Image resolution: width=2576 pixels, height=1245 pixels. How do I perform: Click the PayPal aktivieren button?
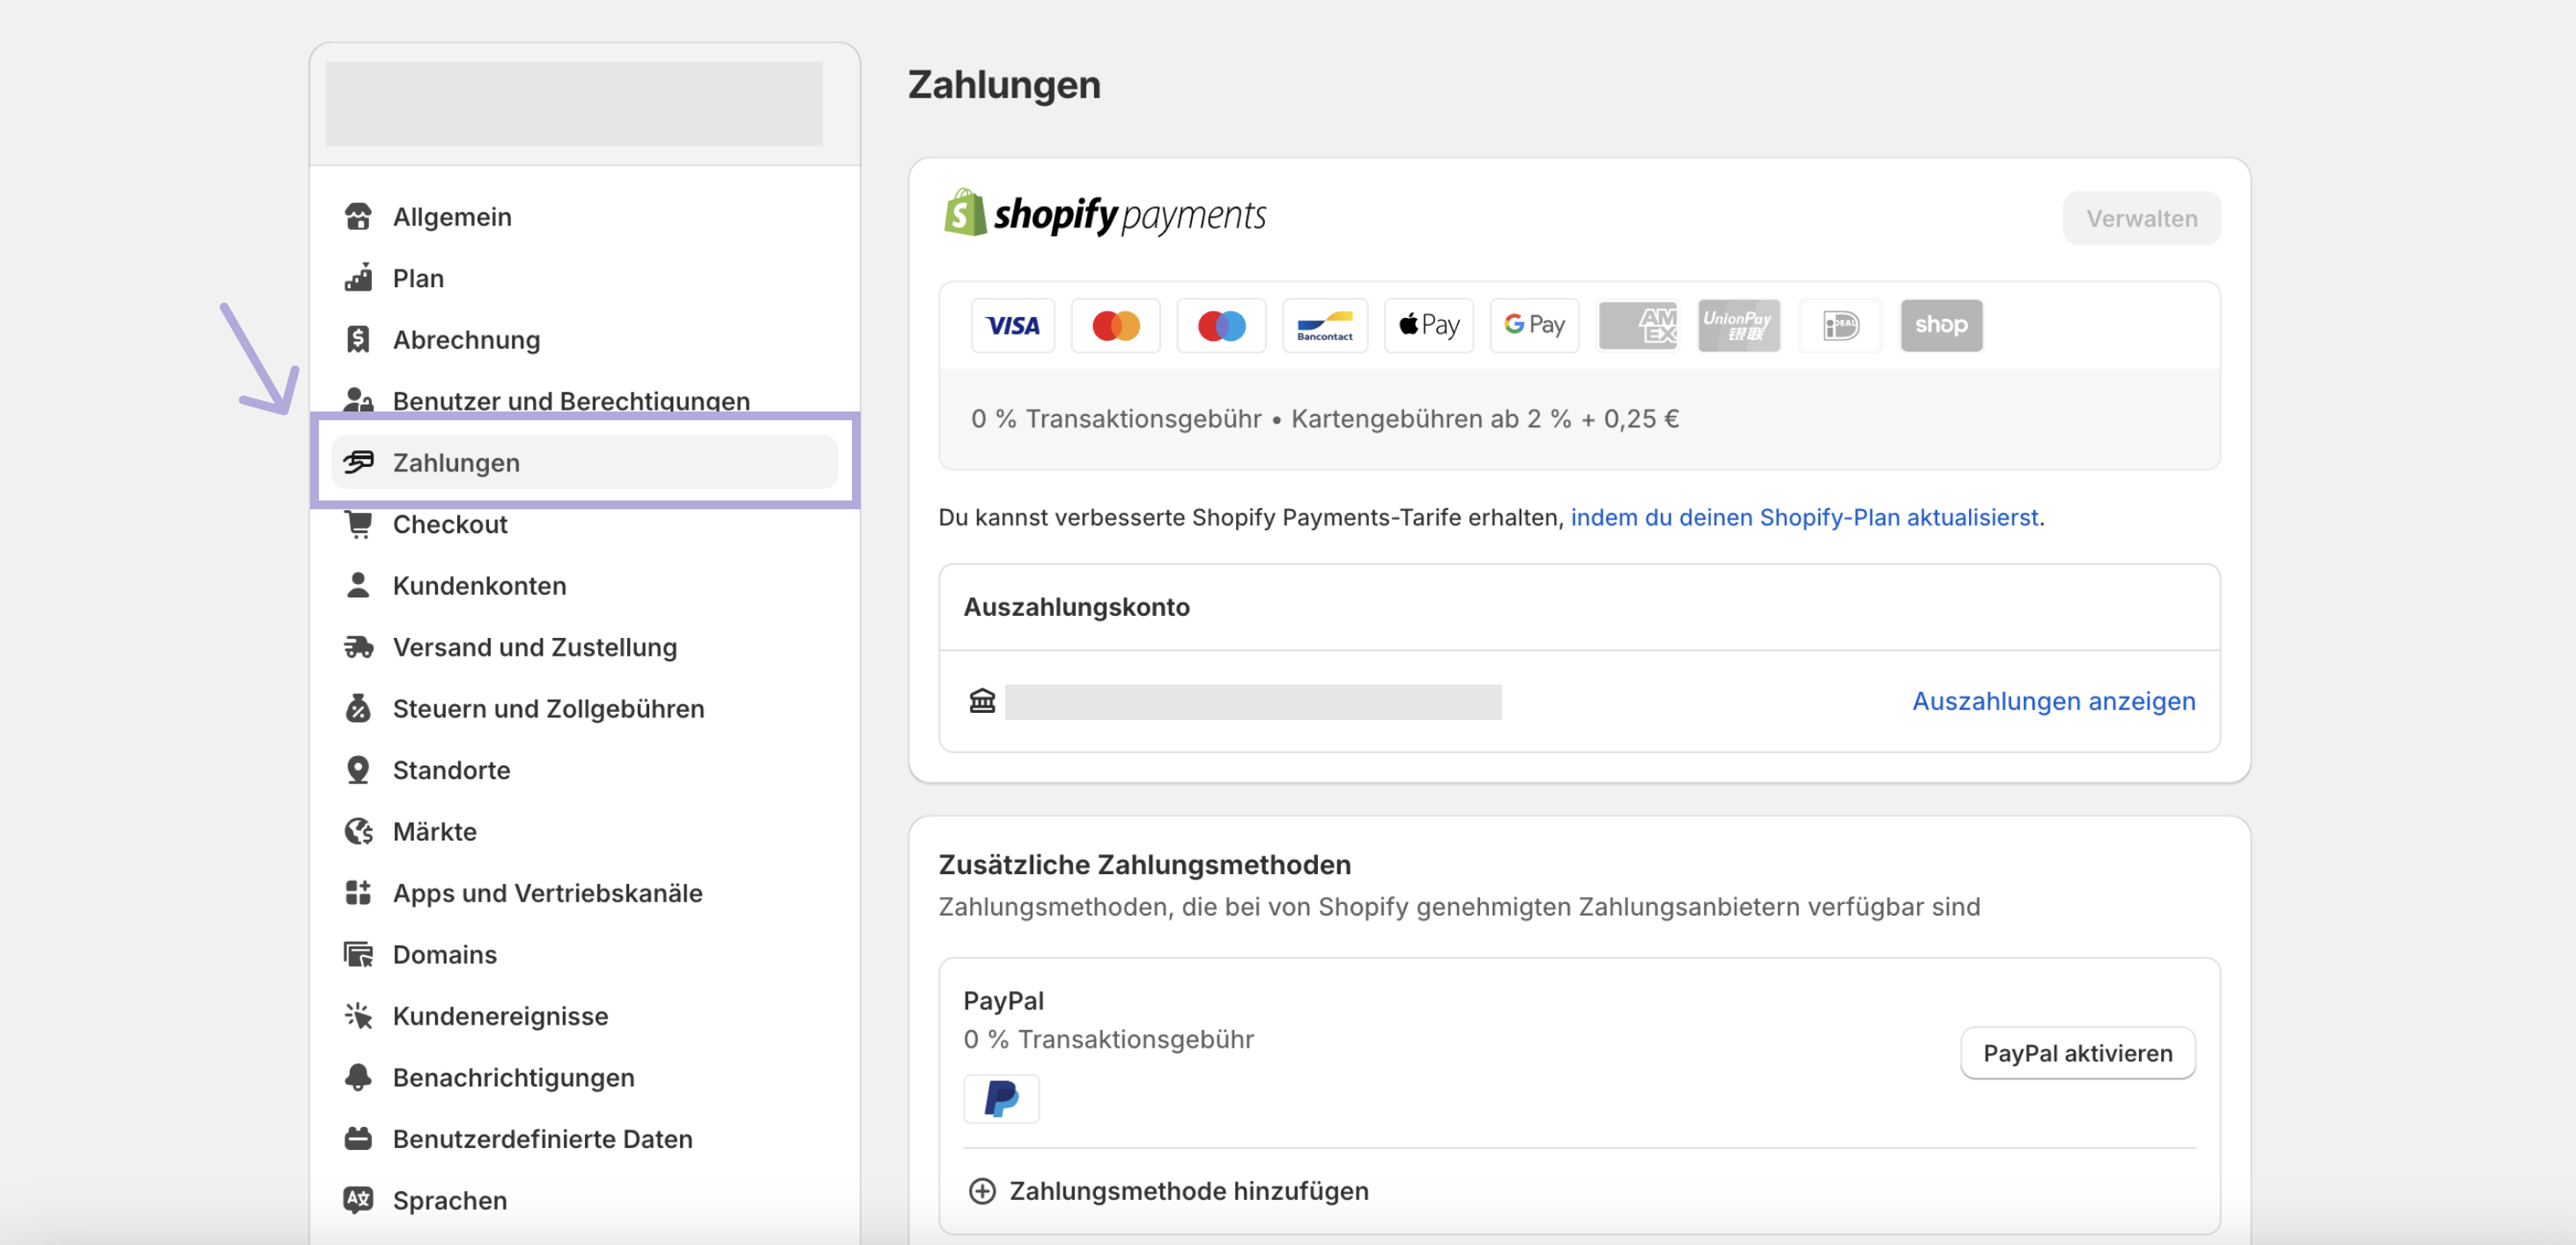pos(2077,1053)
